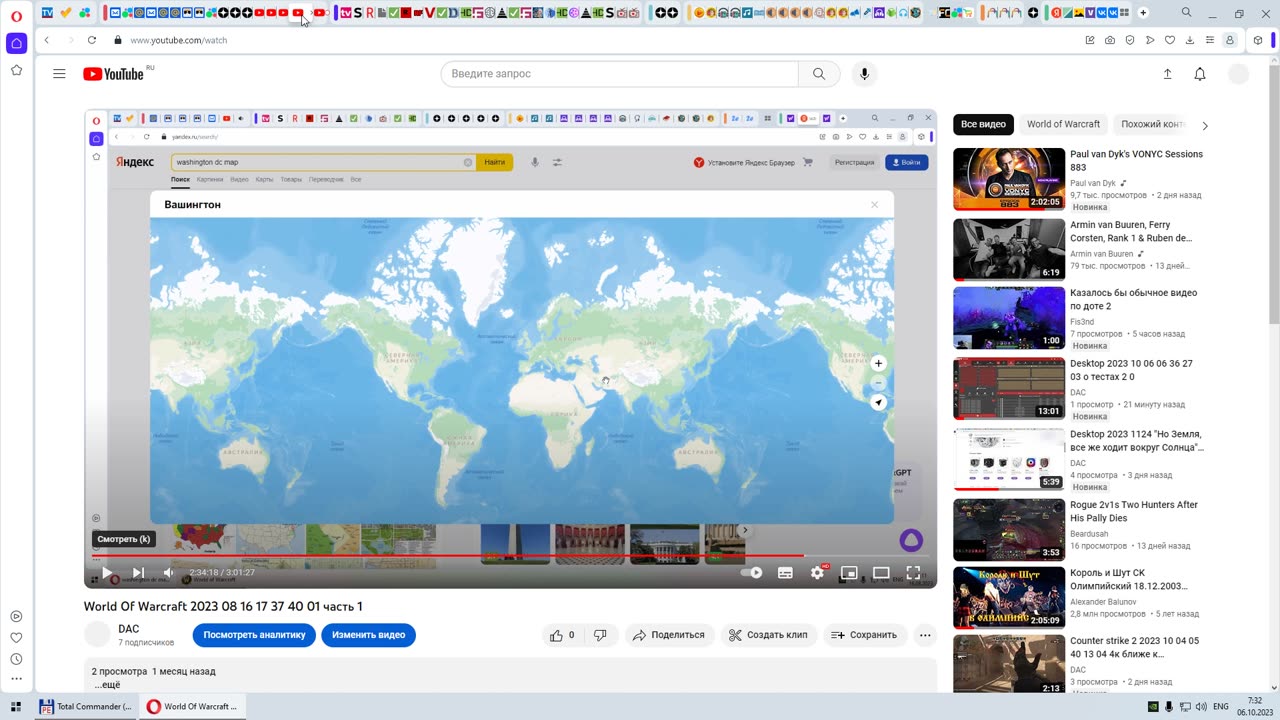1280x720 pixels.
Task: Click the Изменить видео button
Action: 368,635
